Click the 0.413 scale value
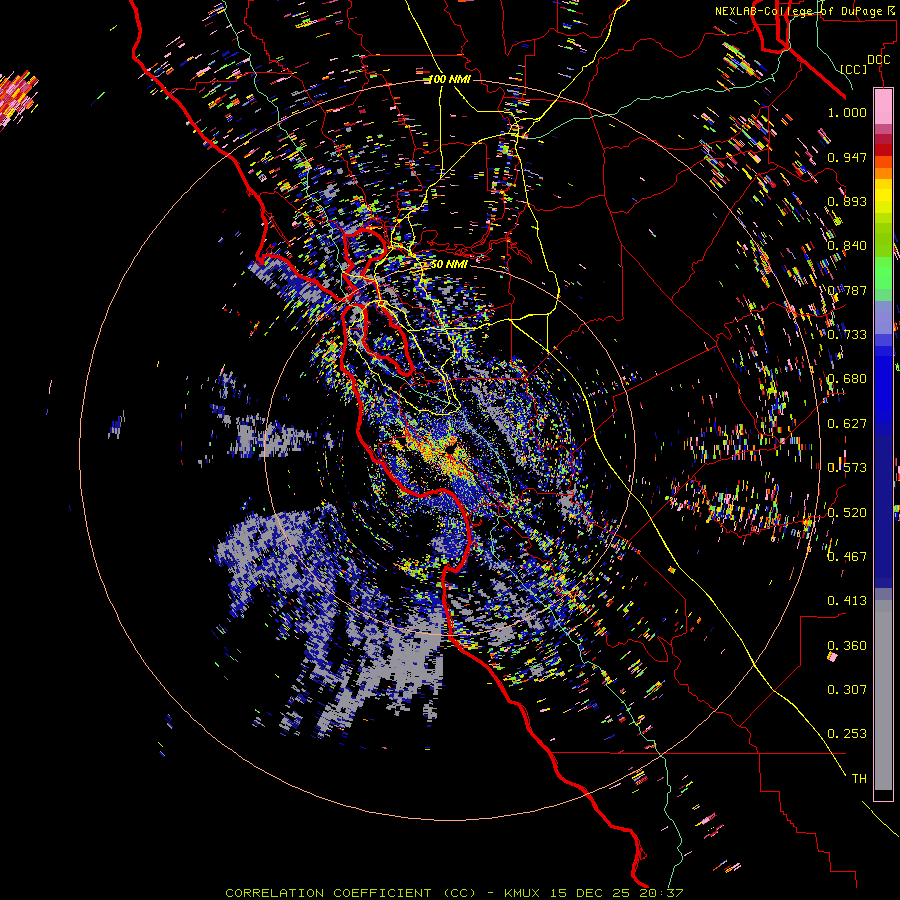This screenshot has height=900, width=900. pos(847,601)
